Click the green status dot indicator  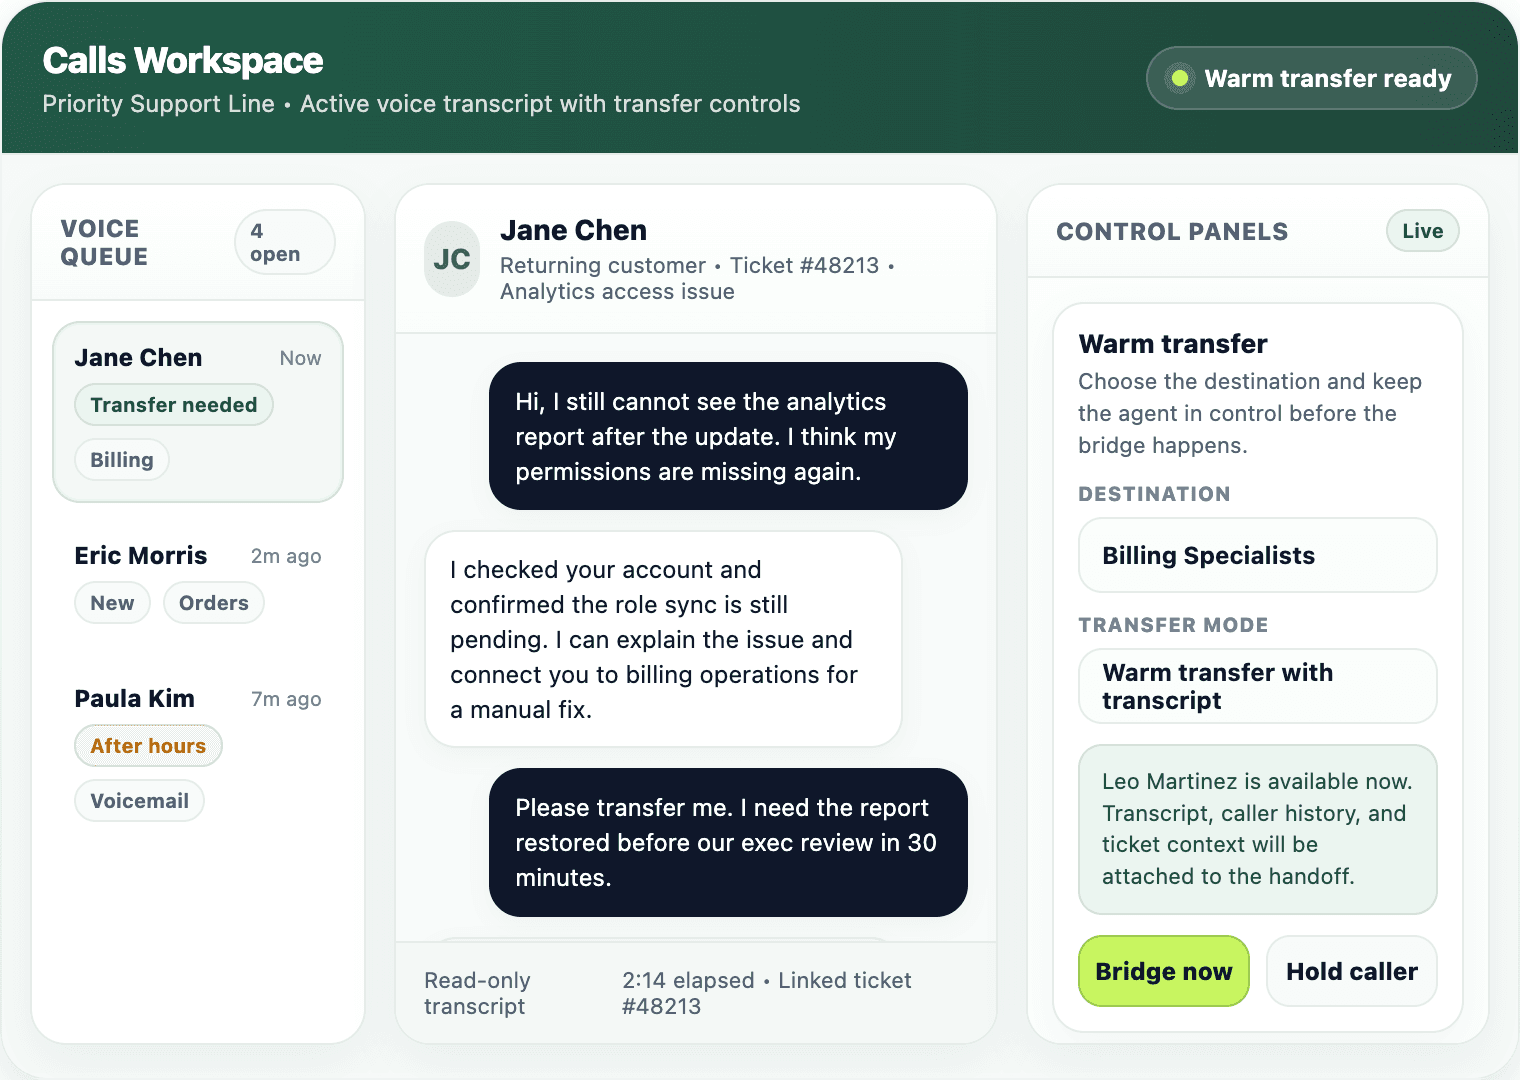[1181, 77]
